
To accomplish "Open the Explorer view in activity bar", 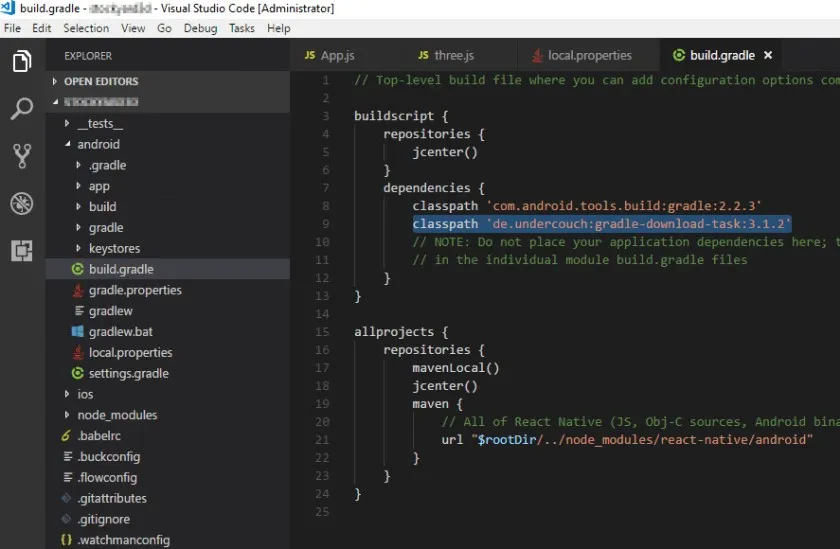I will tap(22, 61).
